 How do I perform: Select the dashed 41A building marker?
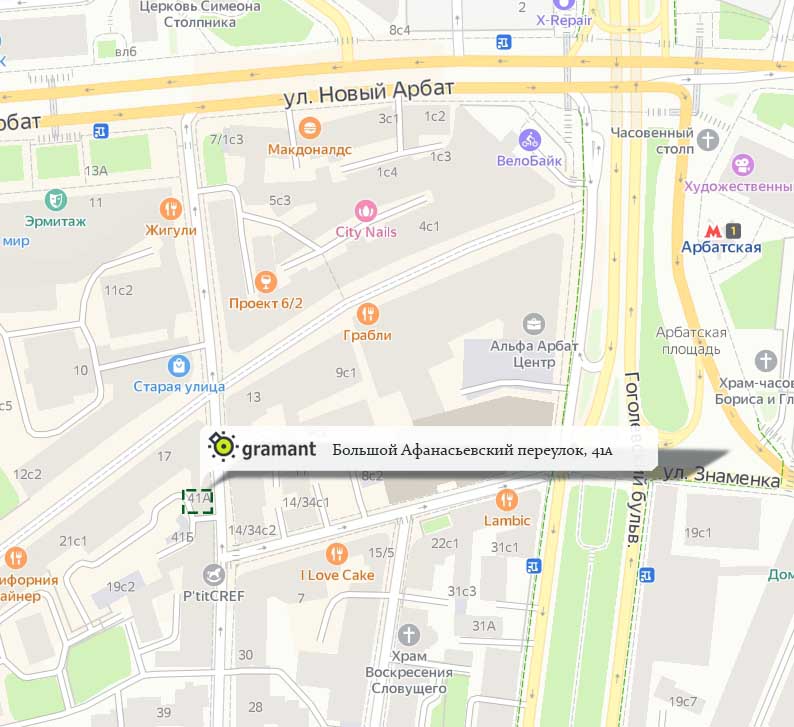197,502
